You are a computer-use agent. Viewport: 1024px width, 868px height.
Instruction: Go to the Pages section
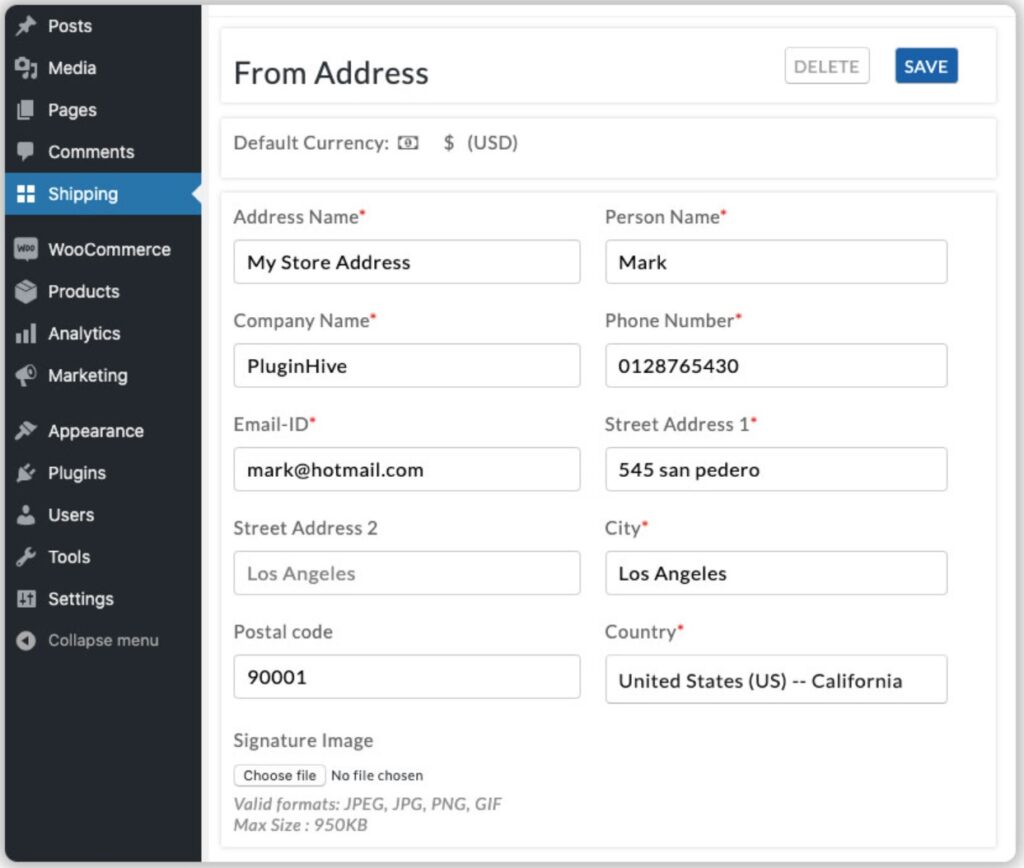point(103,110)
